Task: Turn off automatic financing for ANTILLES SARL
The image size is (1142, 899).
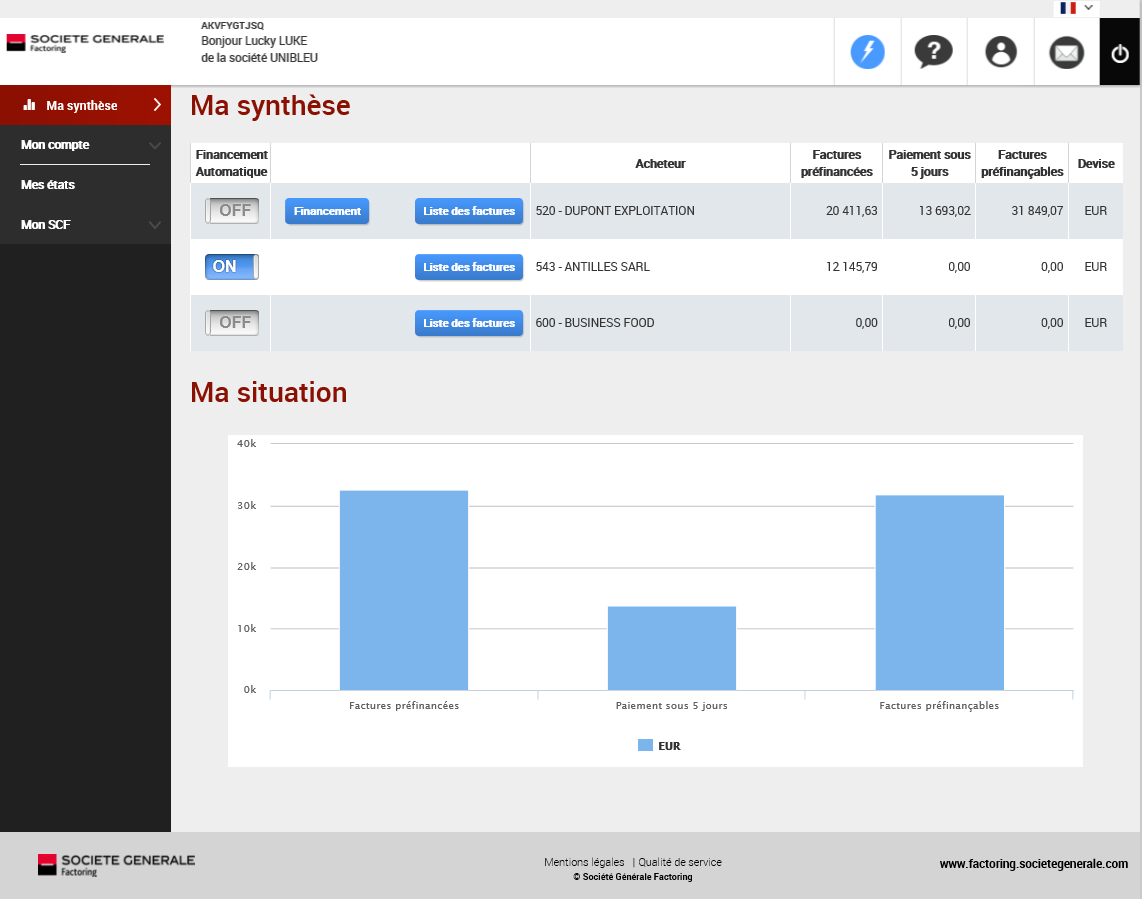Action: coord(232,267)
